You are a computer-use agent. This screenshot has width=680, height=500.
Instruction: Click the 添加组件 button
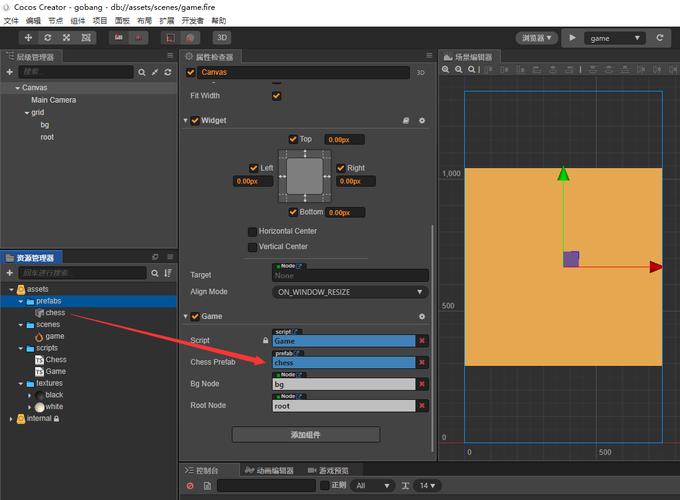point(306,434)
